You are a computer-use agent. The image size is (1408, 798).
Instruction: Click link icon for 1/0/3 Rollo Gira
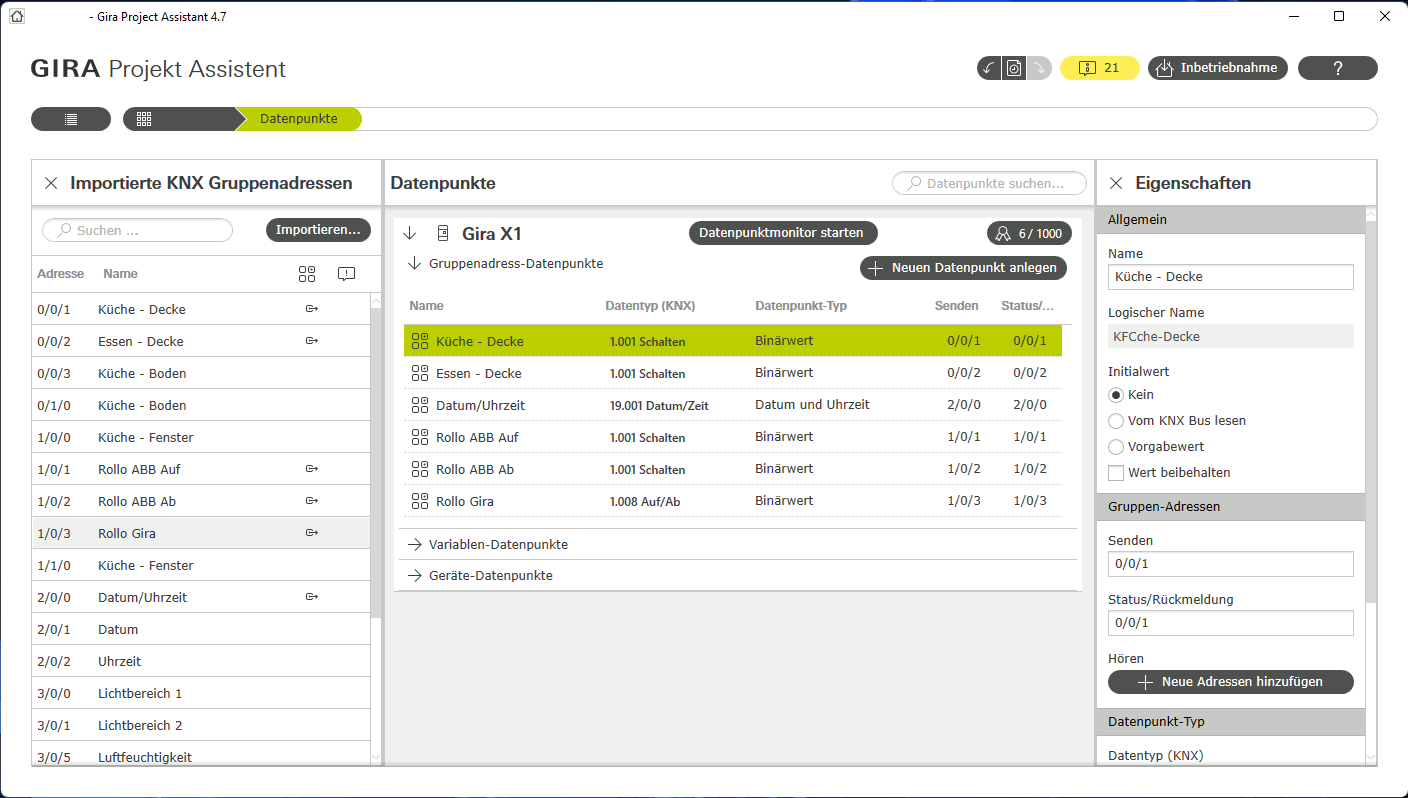[x=312, y=533]
